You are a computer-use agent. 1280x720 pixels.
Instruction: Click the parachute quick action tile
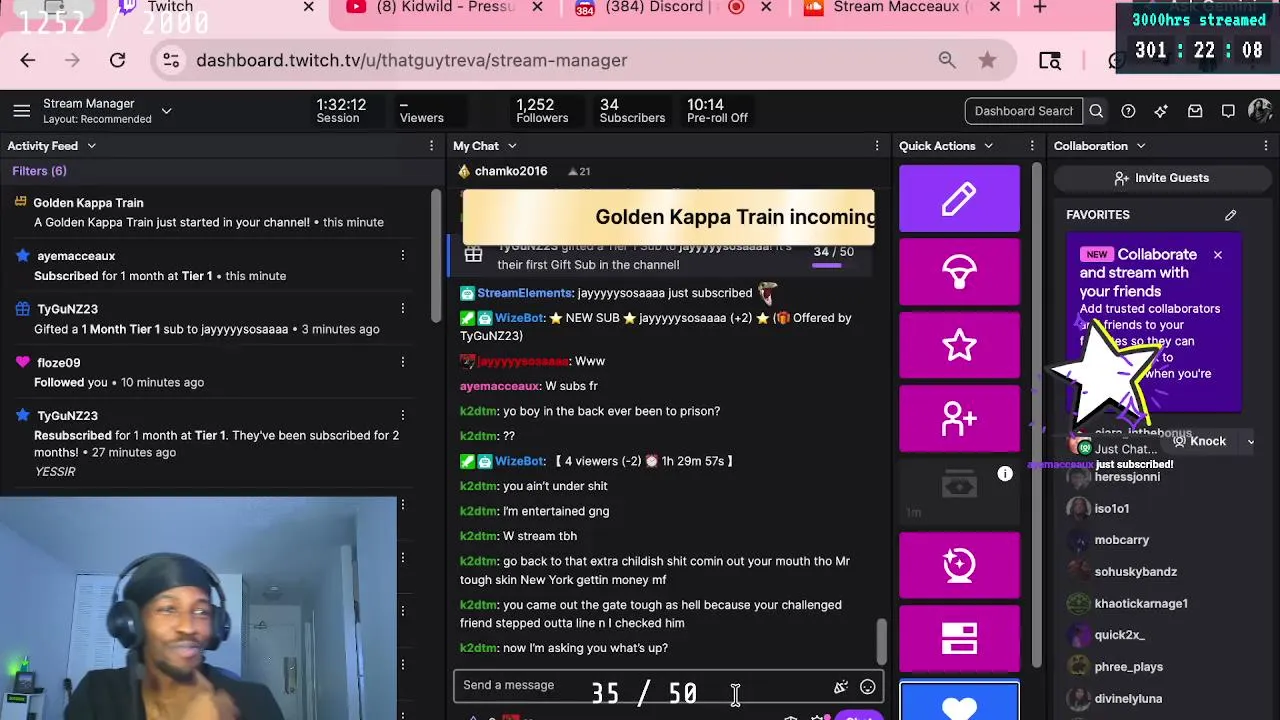[959, 272]
